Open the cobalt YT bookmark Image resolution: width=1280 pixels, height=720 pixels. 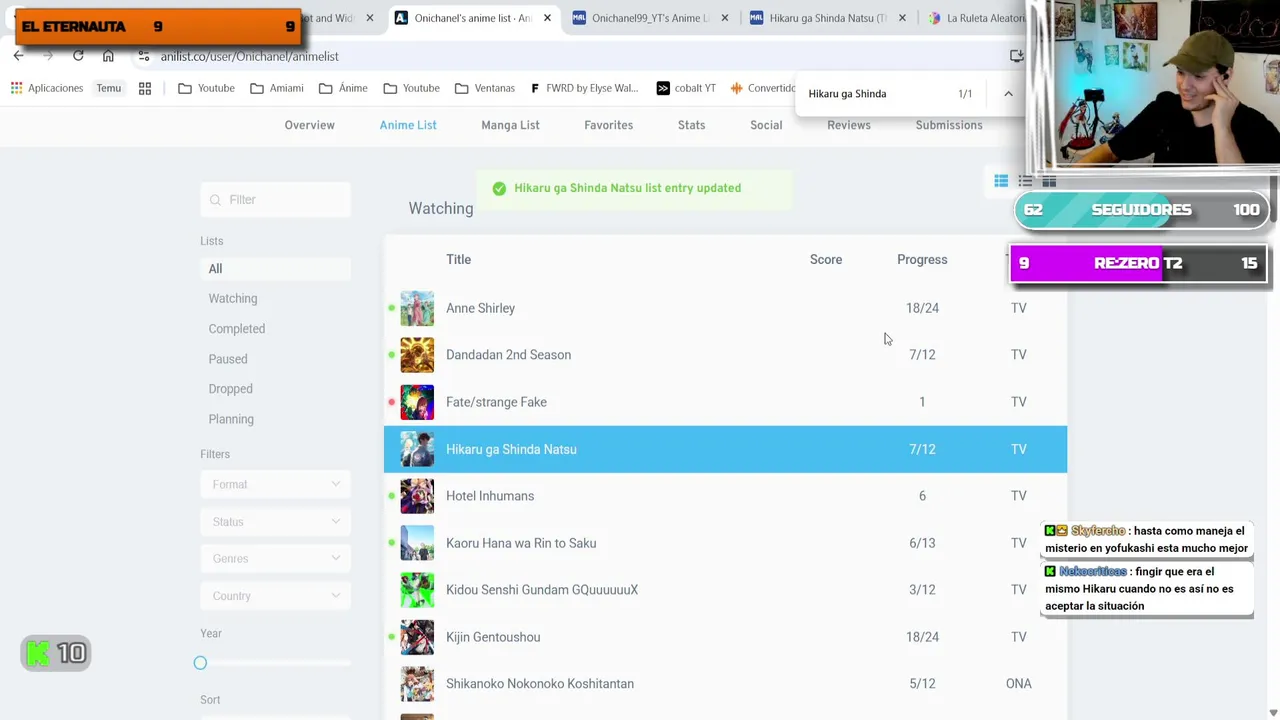pyautogui.click(x=686, y=88)
